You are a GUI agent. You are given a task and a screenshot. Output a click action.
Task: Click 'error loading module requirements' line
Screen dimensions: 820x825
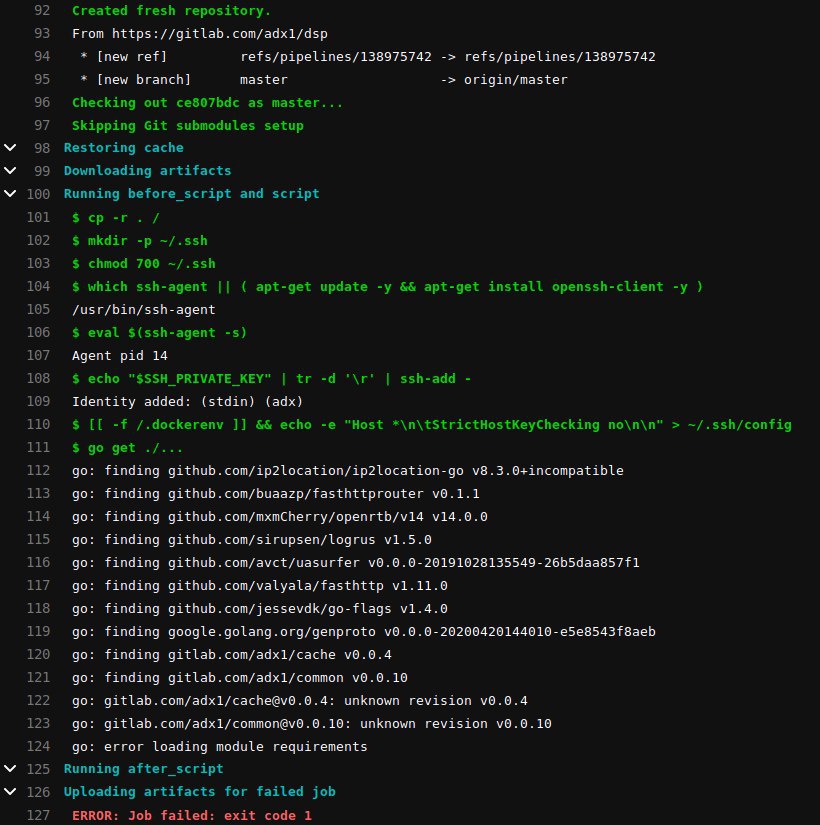click(219, 747)
